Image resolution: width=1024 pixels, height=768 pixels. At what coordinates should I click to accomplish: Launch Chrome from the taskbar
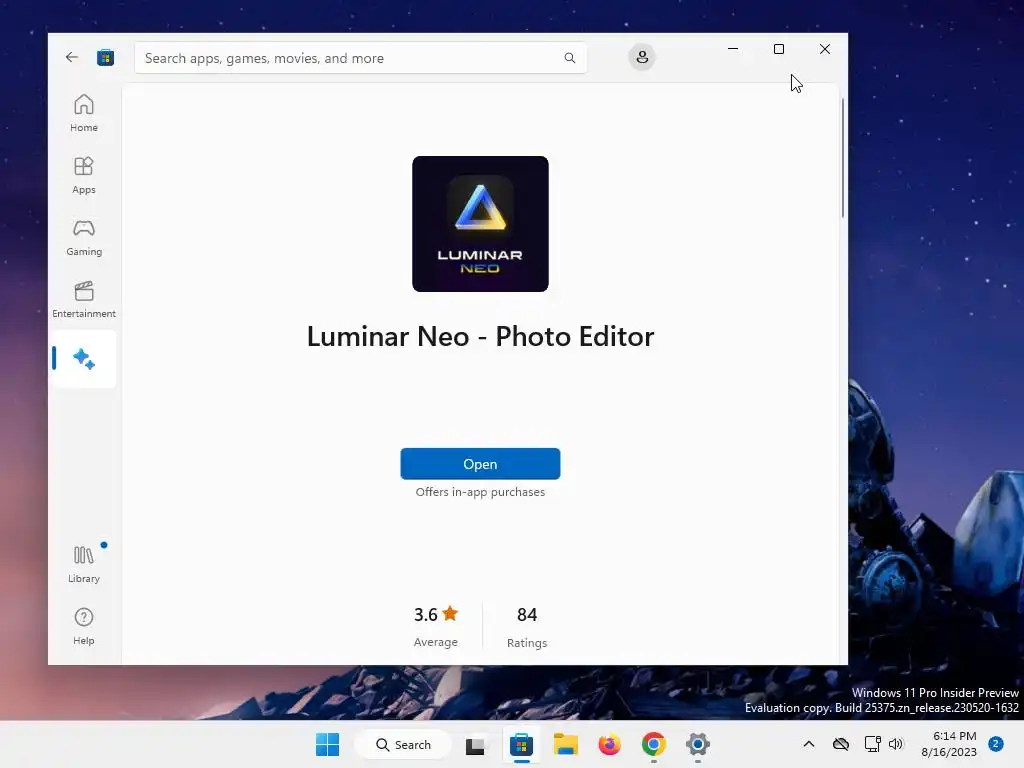coord(654,744)
